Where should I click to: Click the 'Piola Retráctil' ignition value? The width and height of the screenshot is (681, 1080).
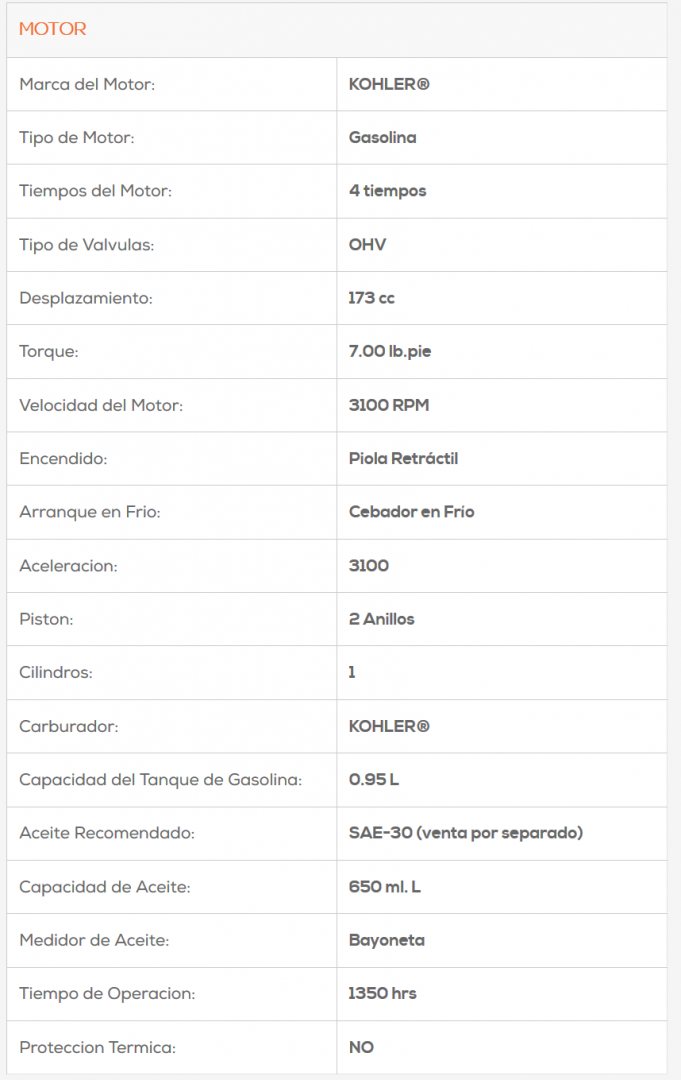tap(403, 459)
